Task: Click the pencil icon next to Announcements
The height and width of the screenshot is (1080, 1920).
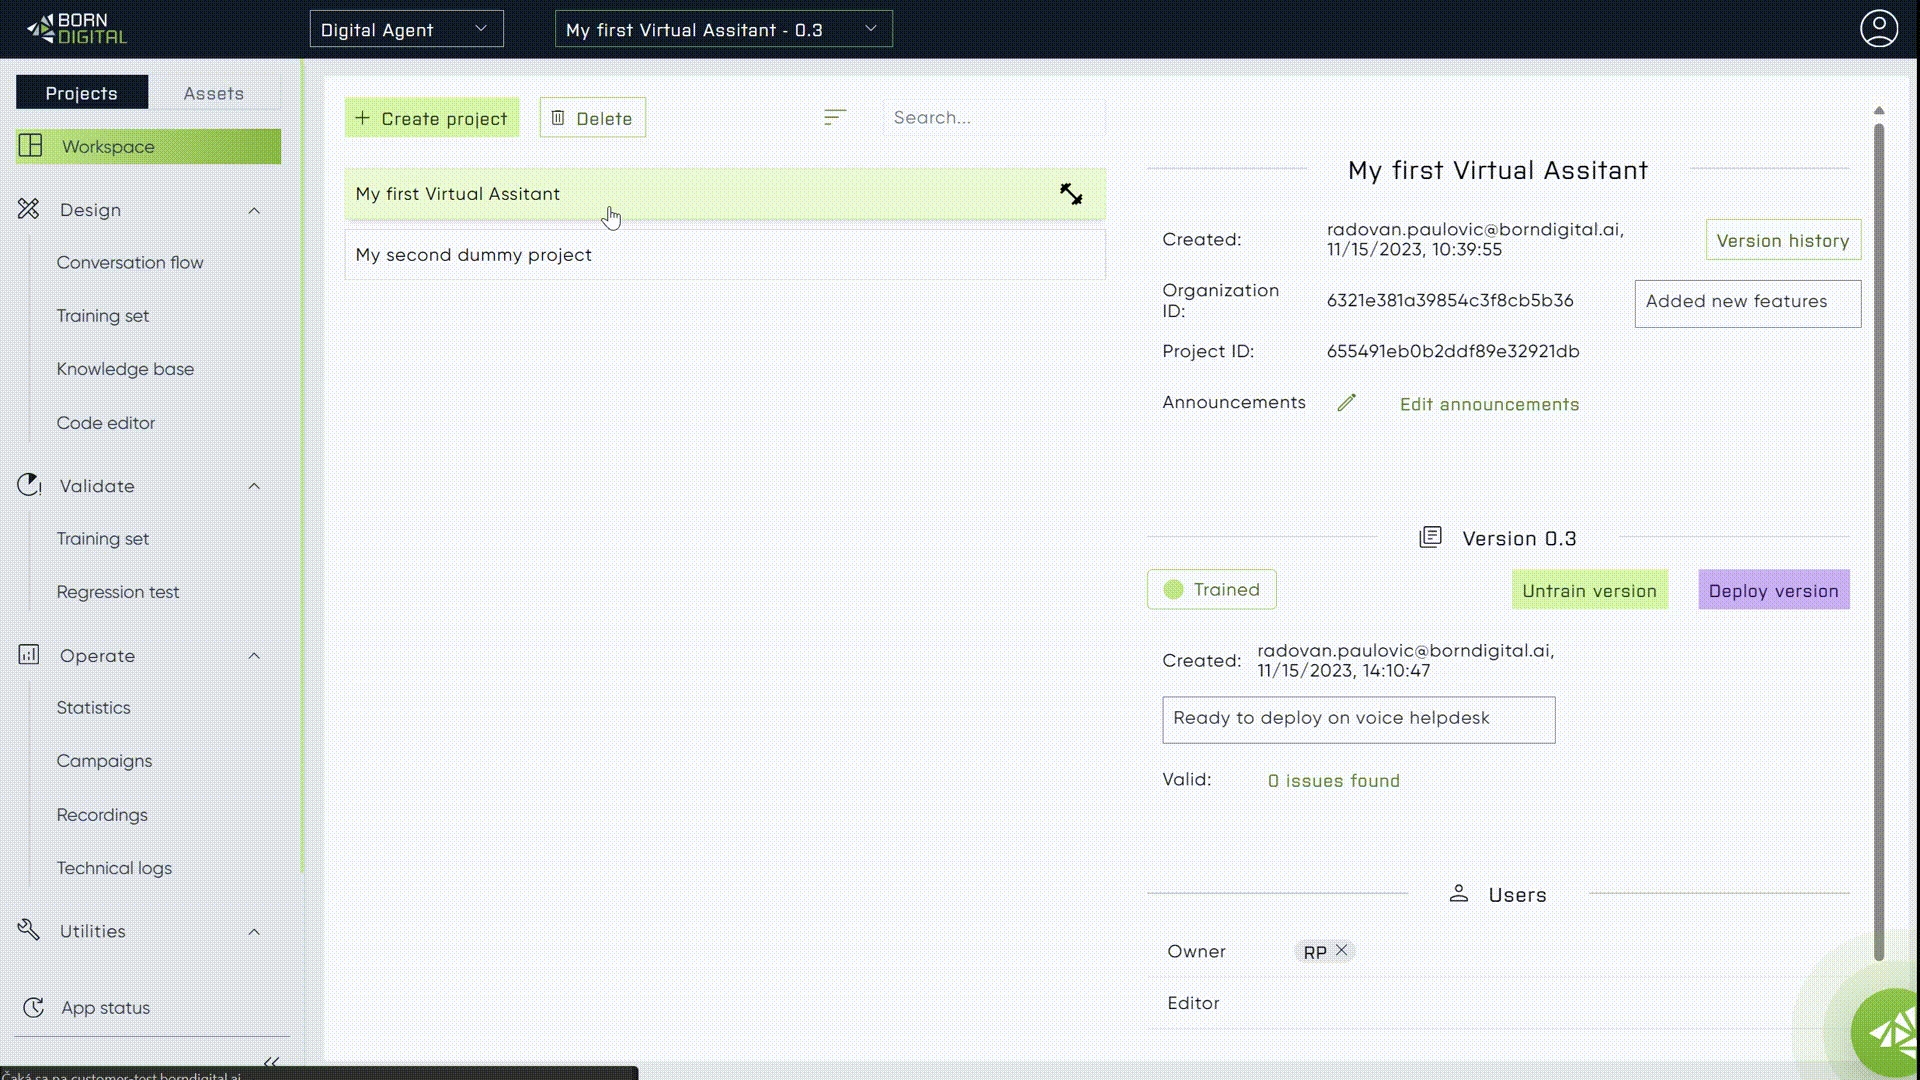Action: (x=1346, y=403)
